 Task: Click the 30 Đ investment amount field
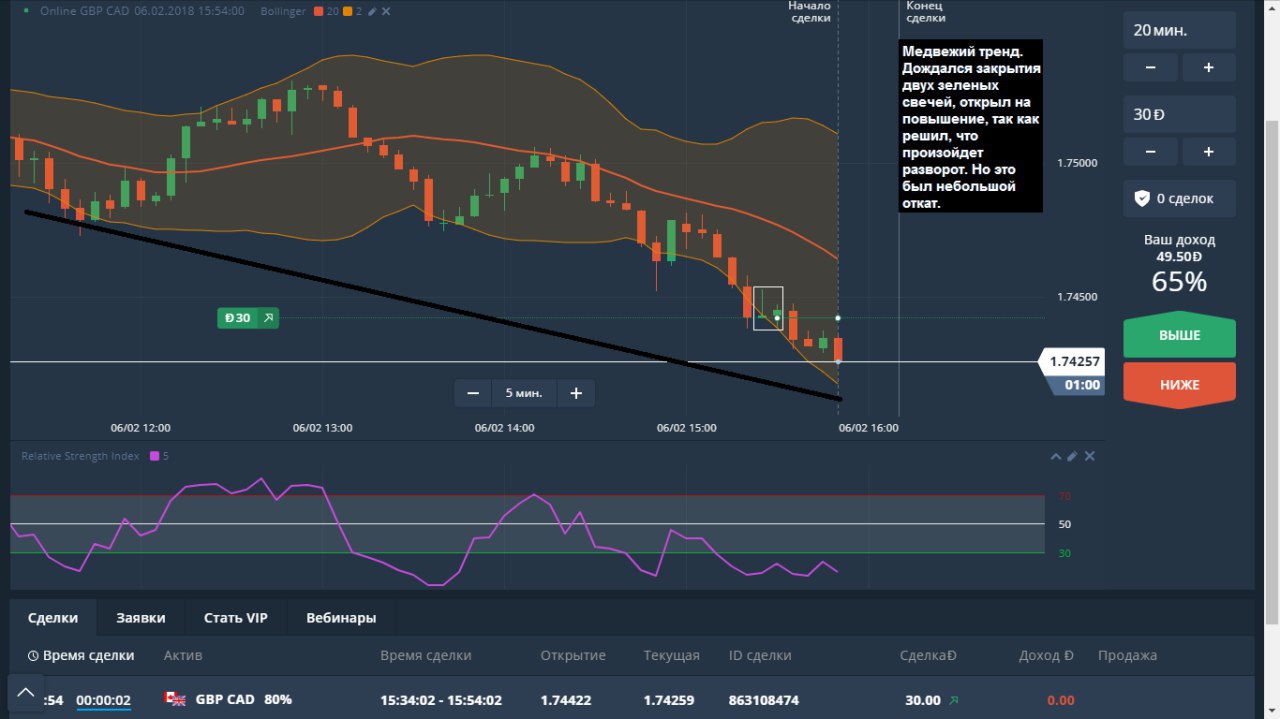[1179, 114]
